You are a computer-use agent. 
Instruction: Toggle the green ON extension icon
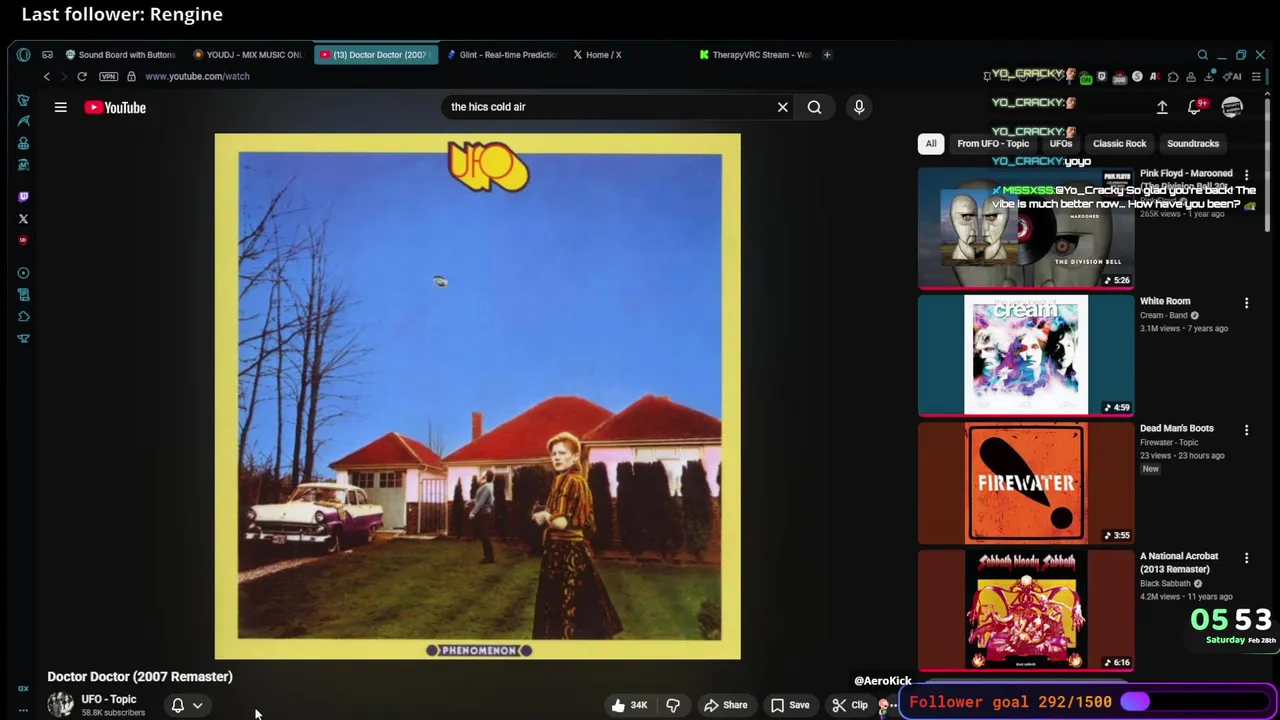1086,77
